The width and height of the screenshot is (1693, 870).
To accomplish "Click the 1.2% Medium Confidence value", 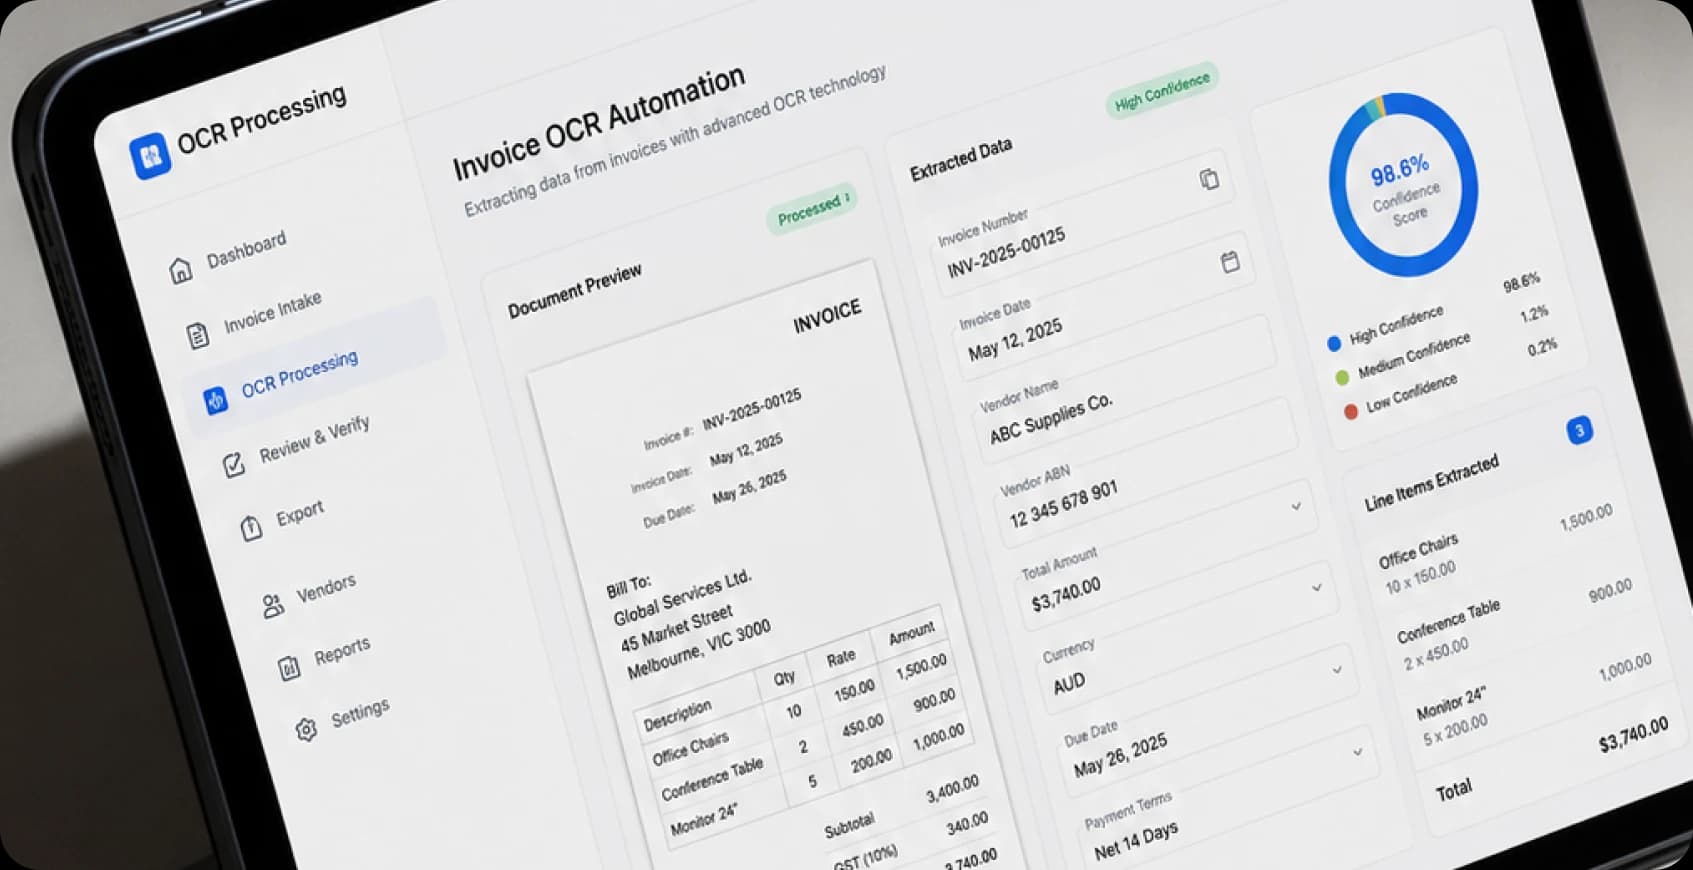I will (1534, 314).
